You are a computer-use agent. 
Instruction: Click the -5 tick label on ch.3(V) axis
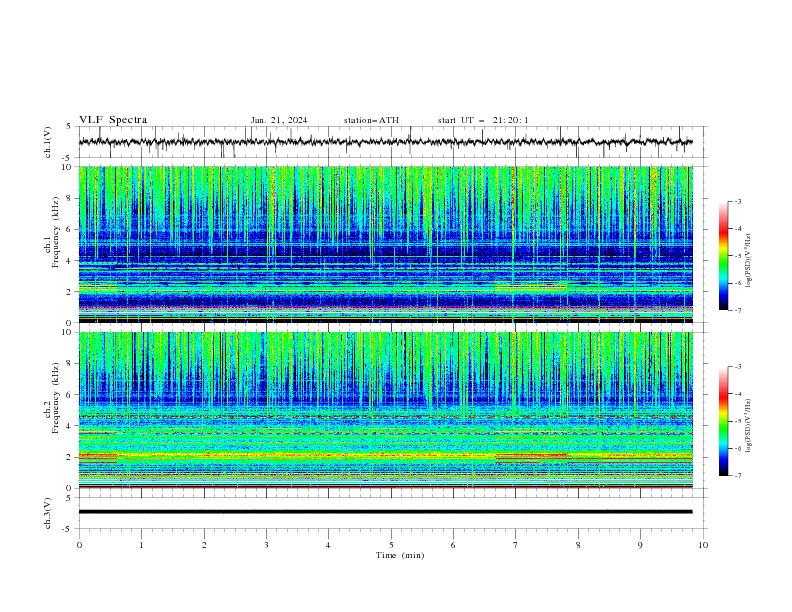(67, 529)
